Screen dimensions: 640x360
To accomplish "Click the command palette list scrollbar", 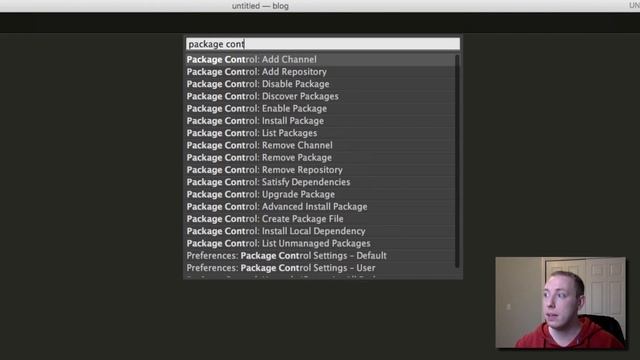I will point(457,162).
